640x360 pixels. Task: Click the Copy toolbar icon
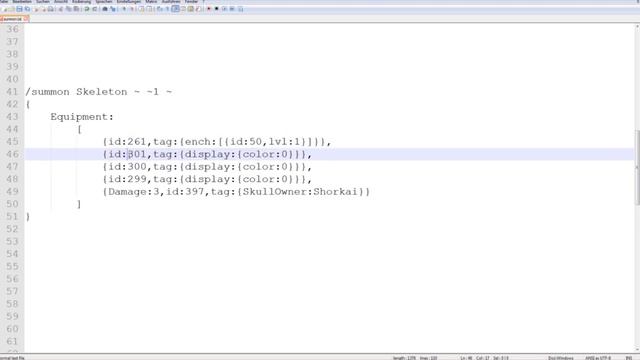(69, 9)
